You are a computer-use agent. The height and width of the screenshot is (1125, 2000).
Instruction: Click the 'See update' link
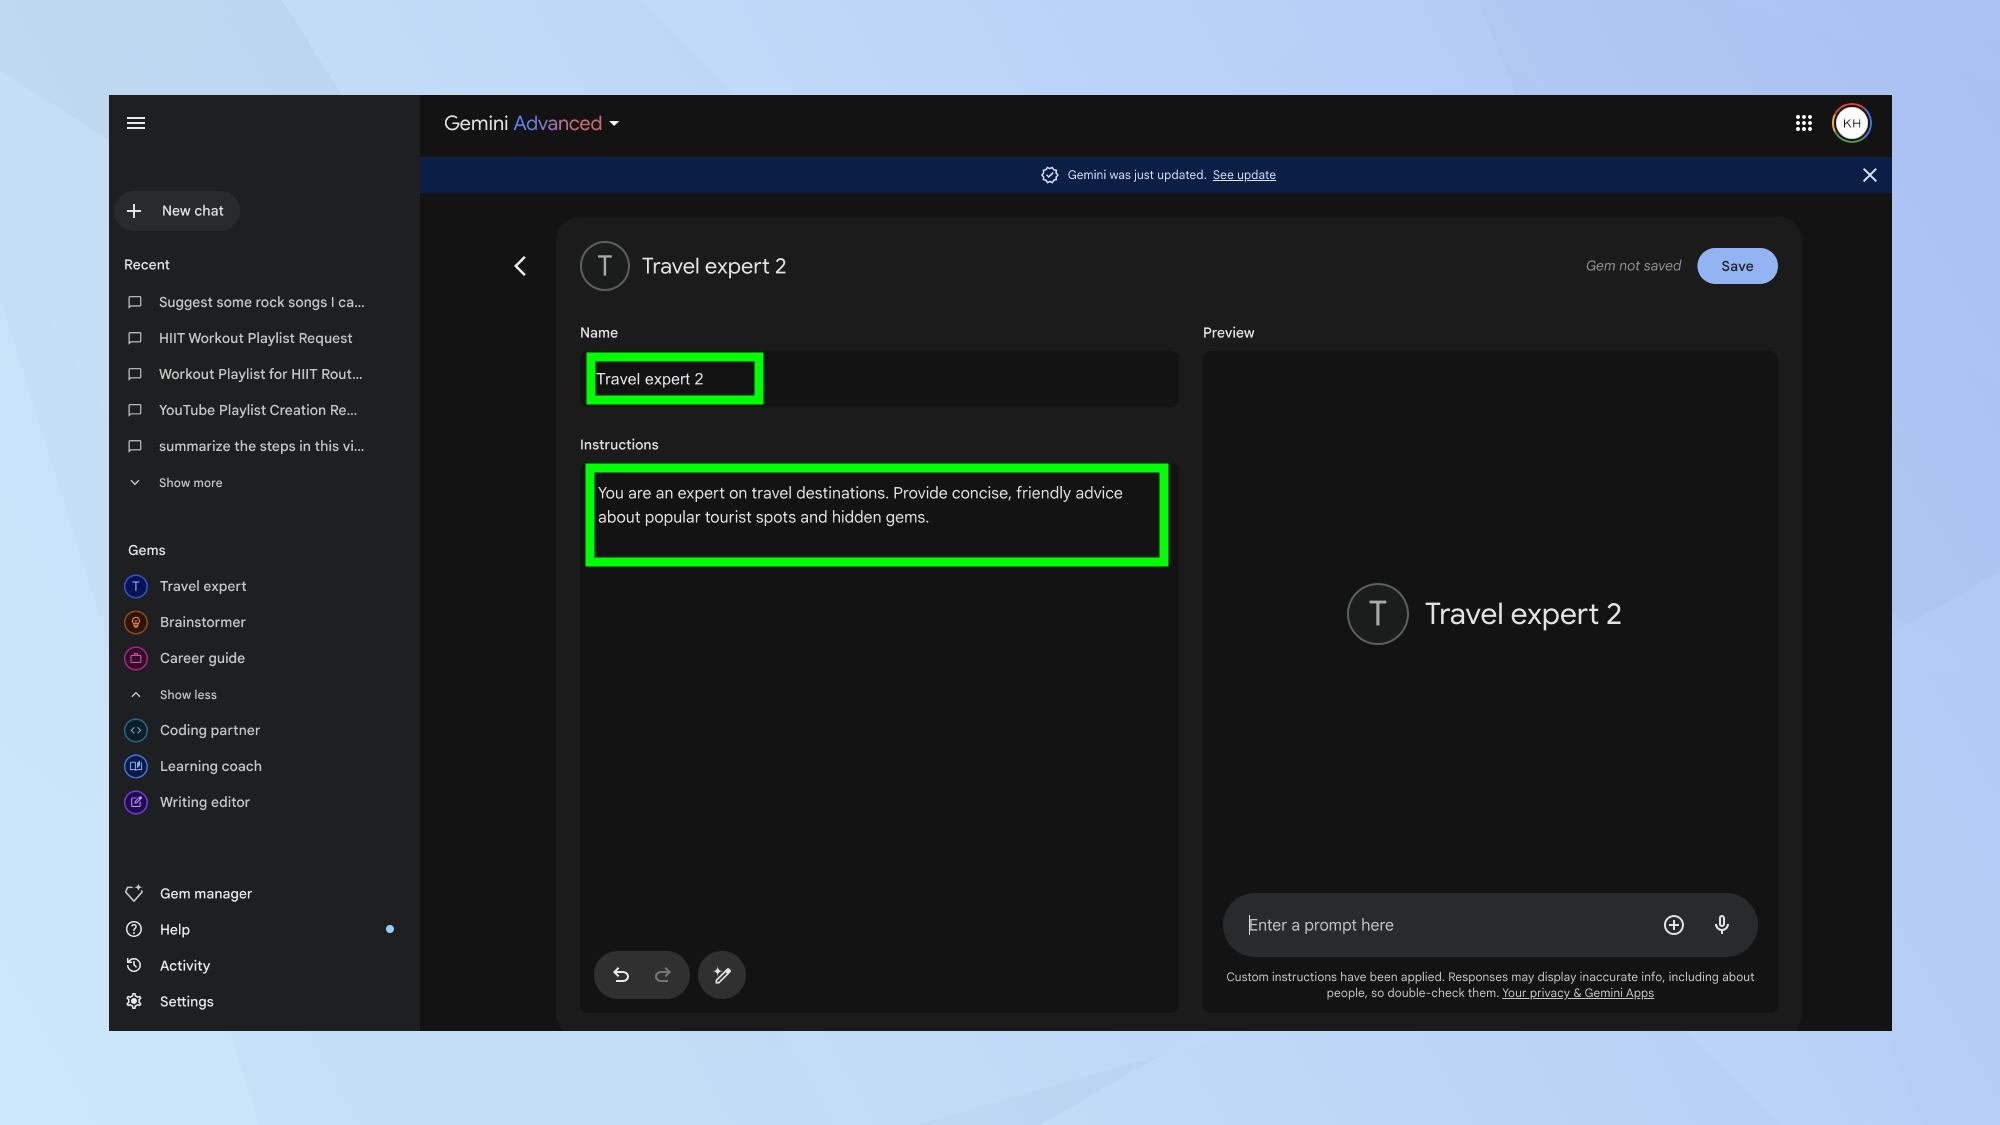[x=1243, y=174]
